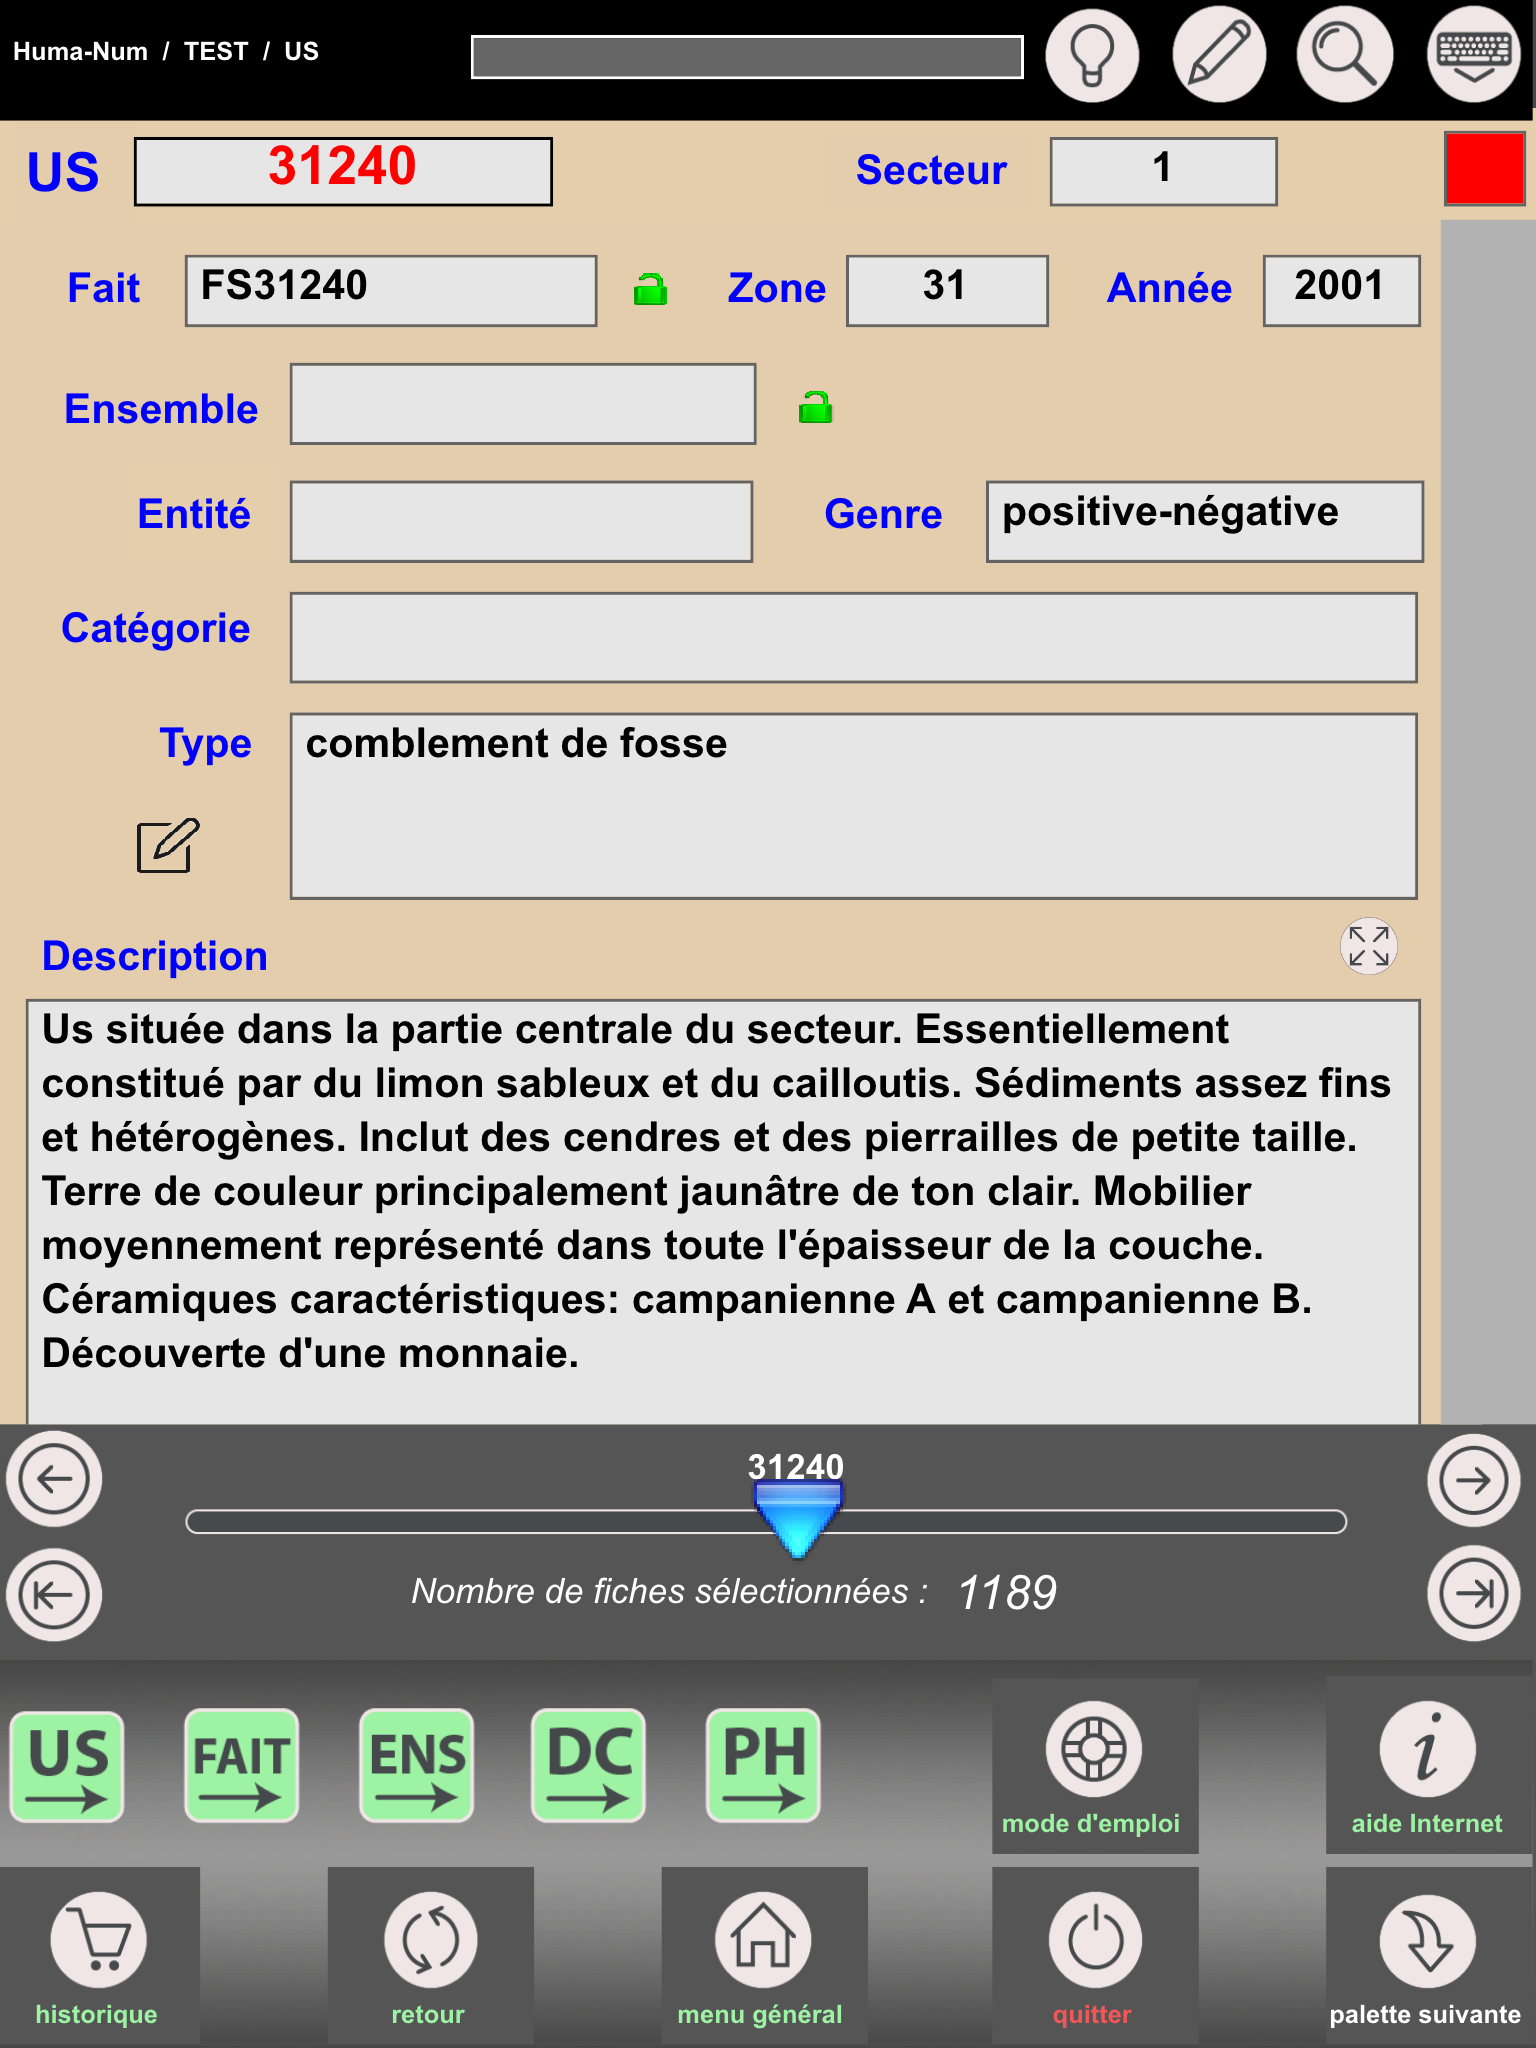Screen dimensions: 1536x2048
Task: Click the empty Ensemble field
Action: click(x=523, y=404)
